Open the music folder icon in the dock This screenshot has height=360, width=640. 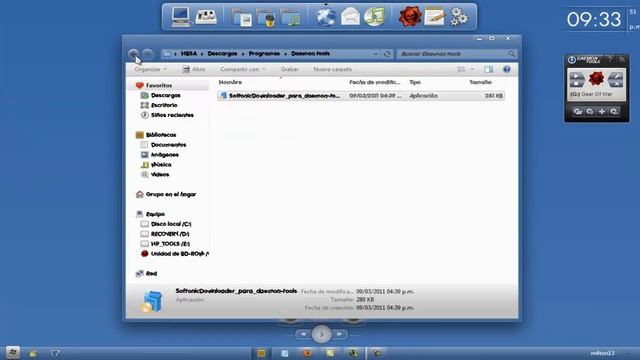[x=291, y=18]
